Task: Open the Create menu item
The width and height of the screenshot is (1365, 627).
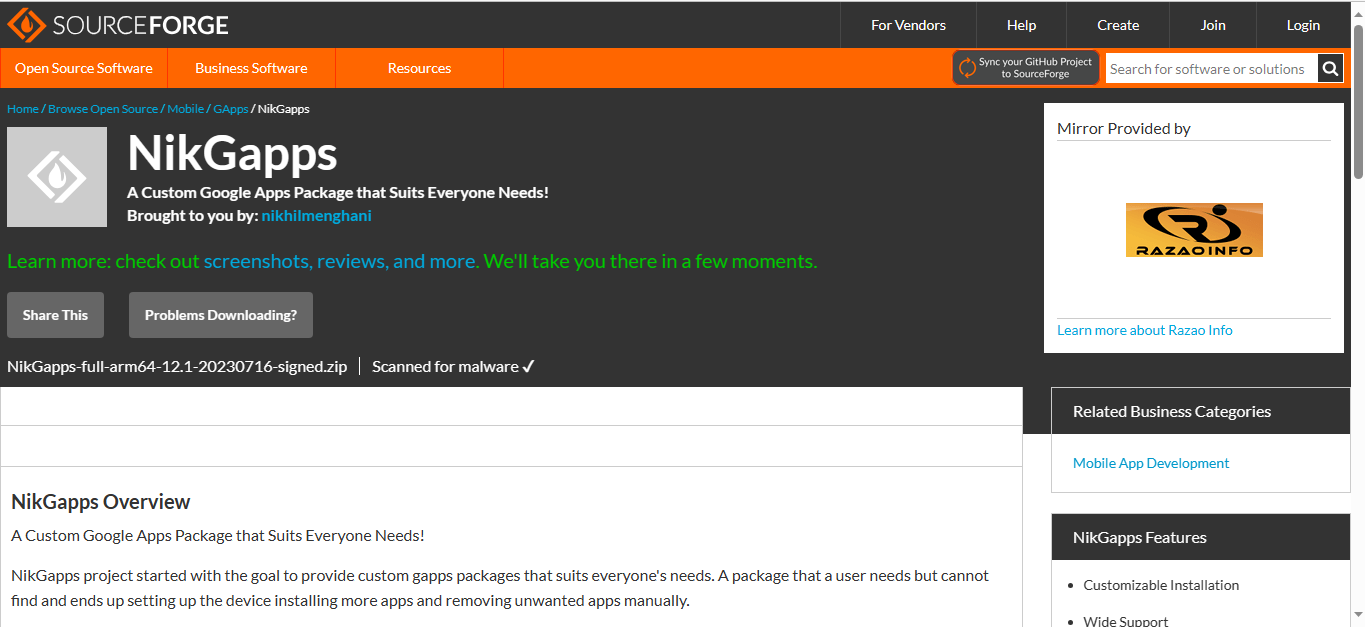Action: (x=1118, y=25)
